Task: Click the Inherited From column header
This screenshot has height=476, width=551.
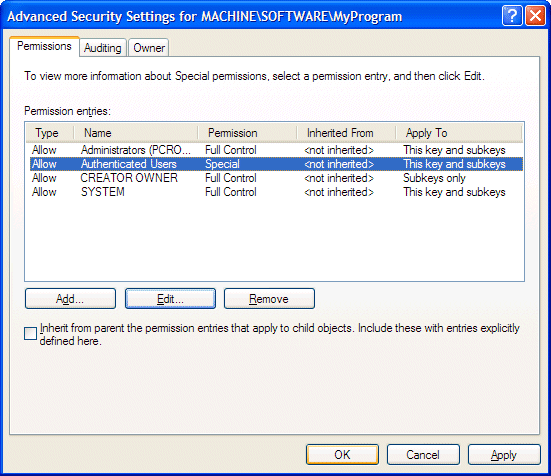Action: point(346,133)
